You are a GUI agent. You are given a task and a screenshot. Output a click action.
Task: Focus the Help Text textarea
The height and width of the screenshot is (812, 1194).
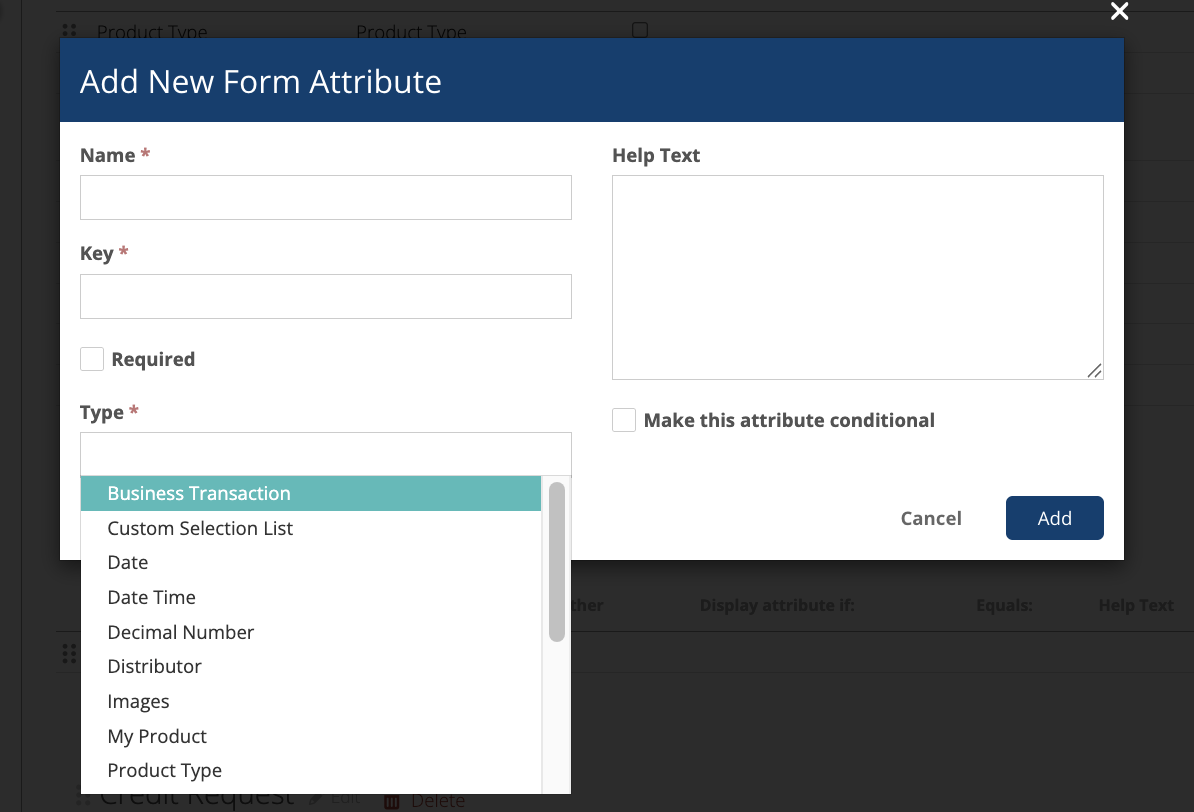[857, 277]
